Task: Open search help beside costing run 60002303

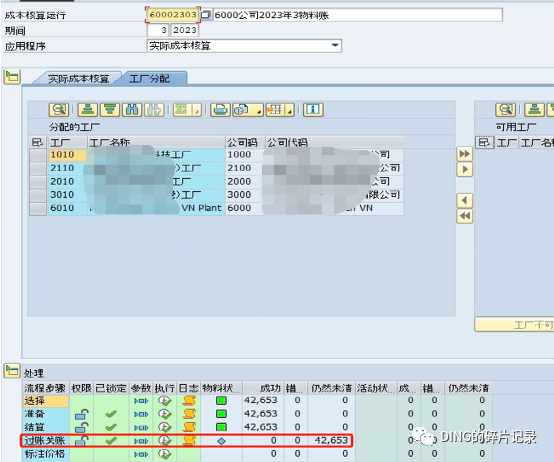Action: coord(206,15)
